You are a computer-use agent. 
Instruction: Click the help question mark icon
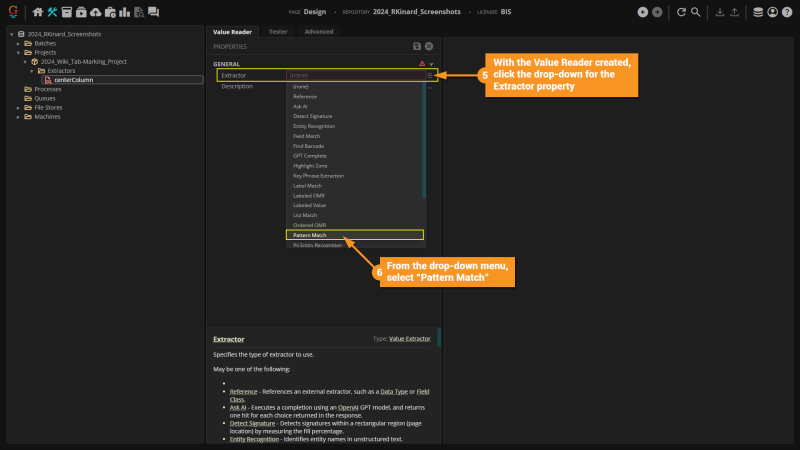coord(786,12)
